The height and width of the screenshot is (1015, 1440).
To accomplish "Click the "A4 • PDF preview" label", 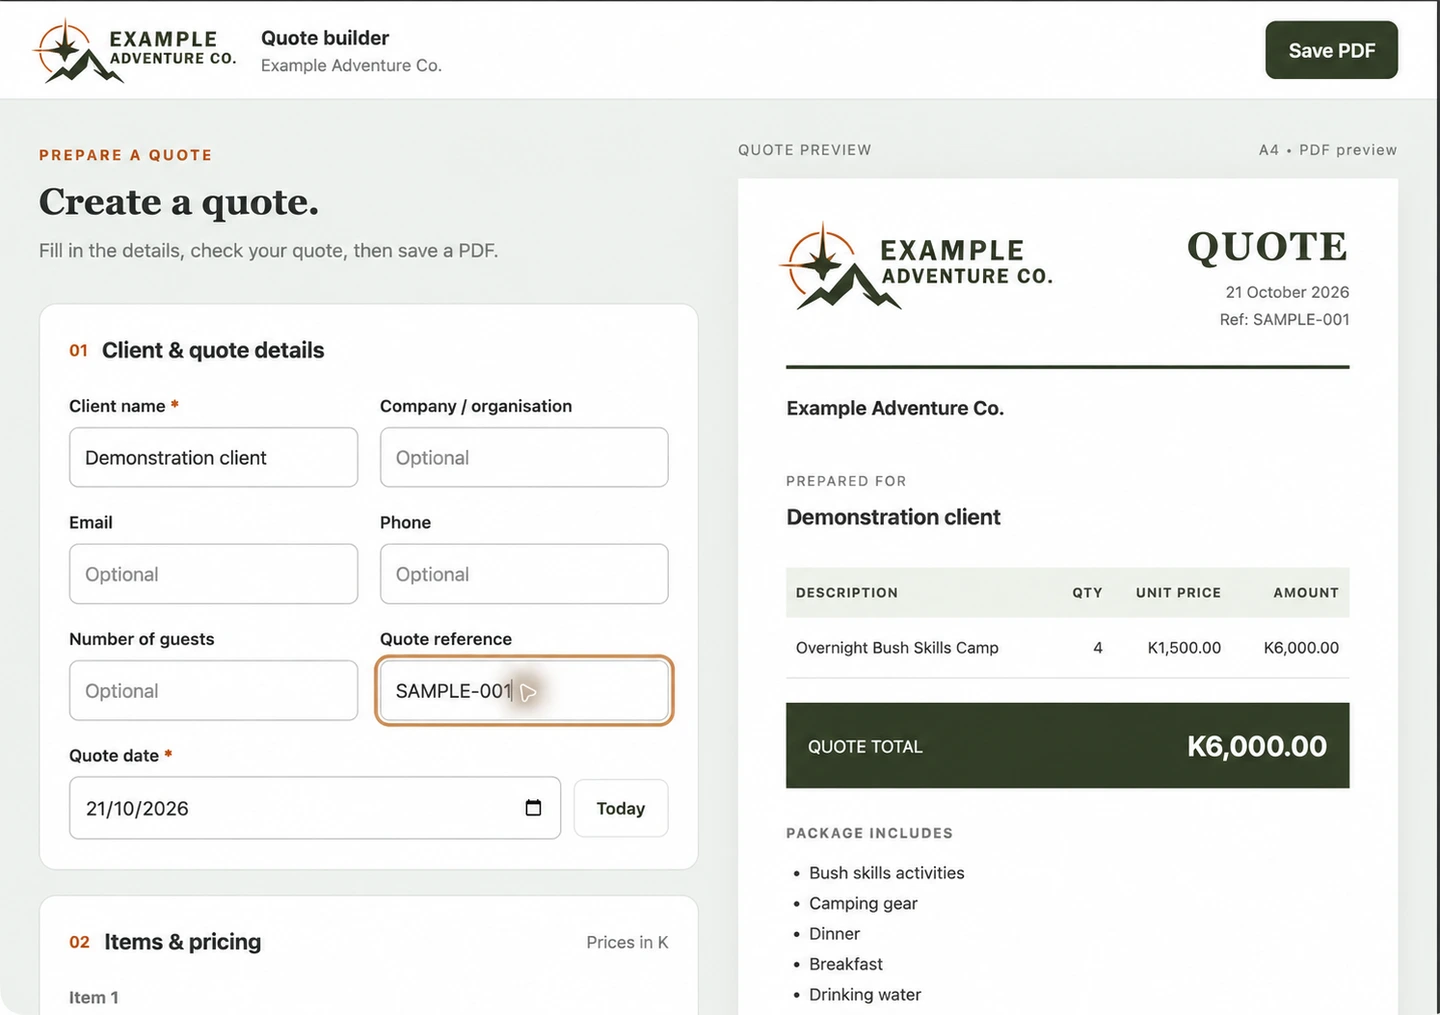I will pos(1328,150).
